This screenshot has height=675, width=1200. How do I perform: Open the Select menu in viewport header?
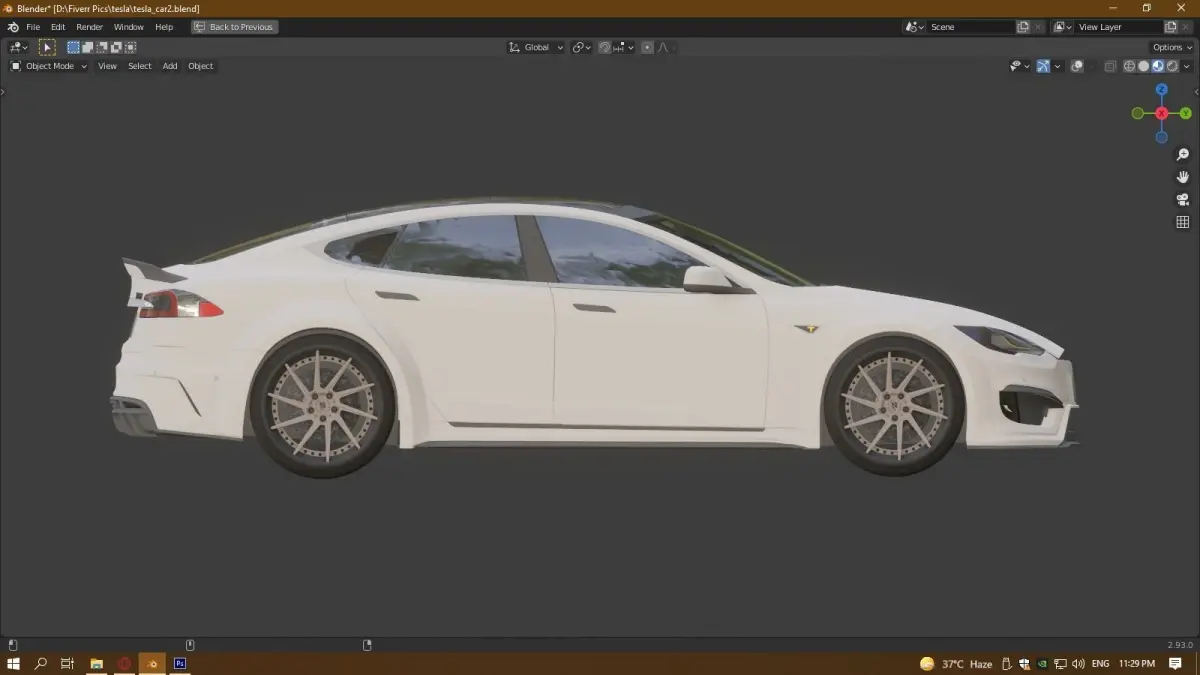140,66
